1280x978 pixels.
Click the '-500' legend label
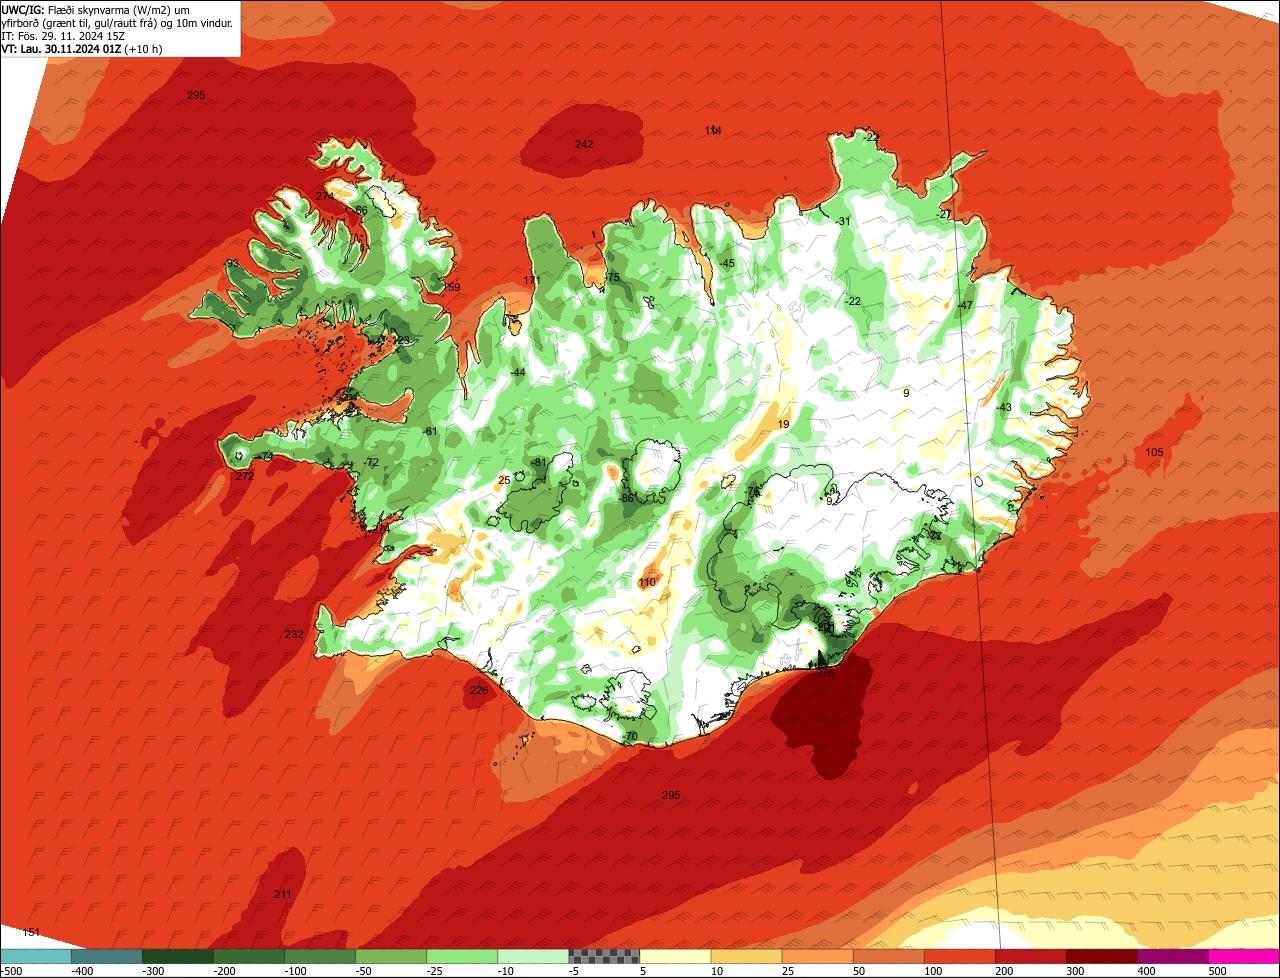tap(11, 971)
